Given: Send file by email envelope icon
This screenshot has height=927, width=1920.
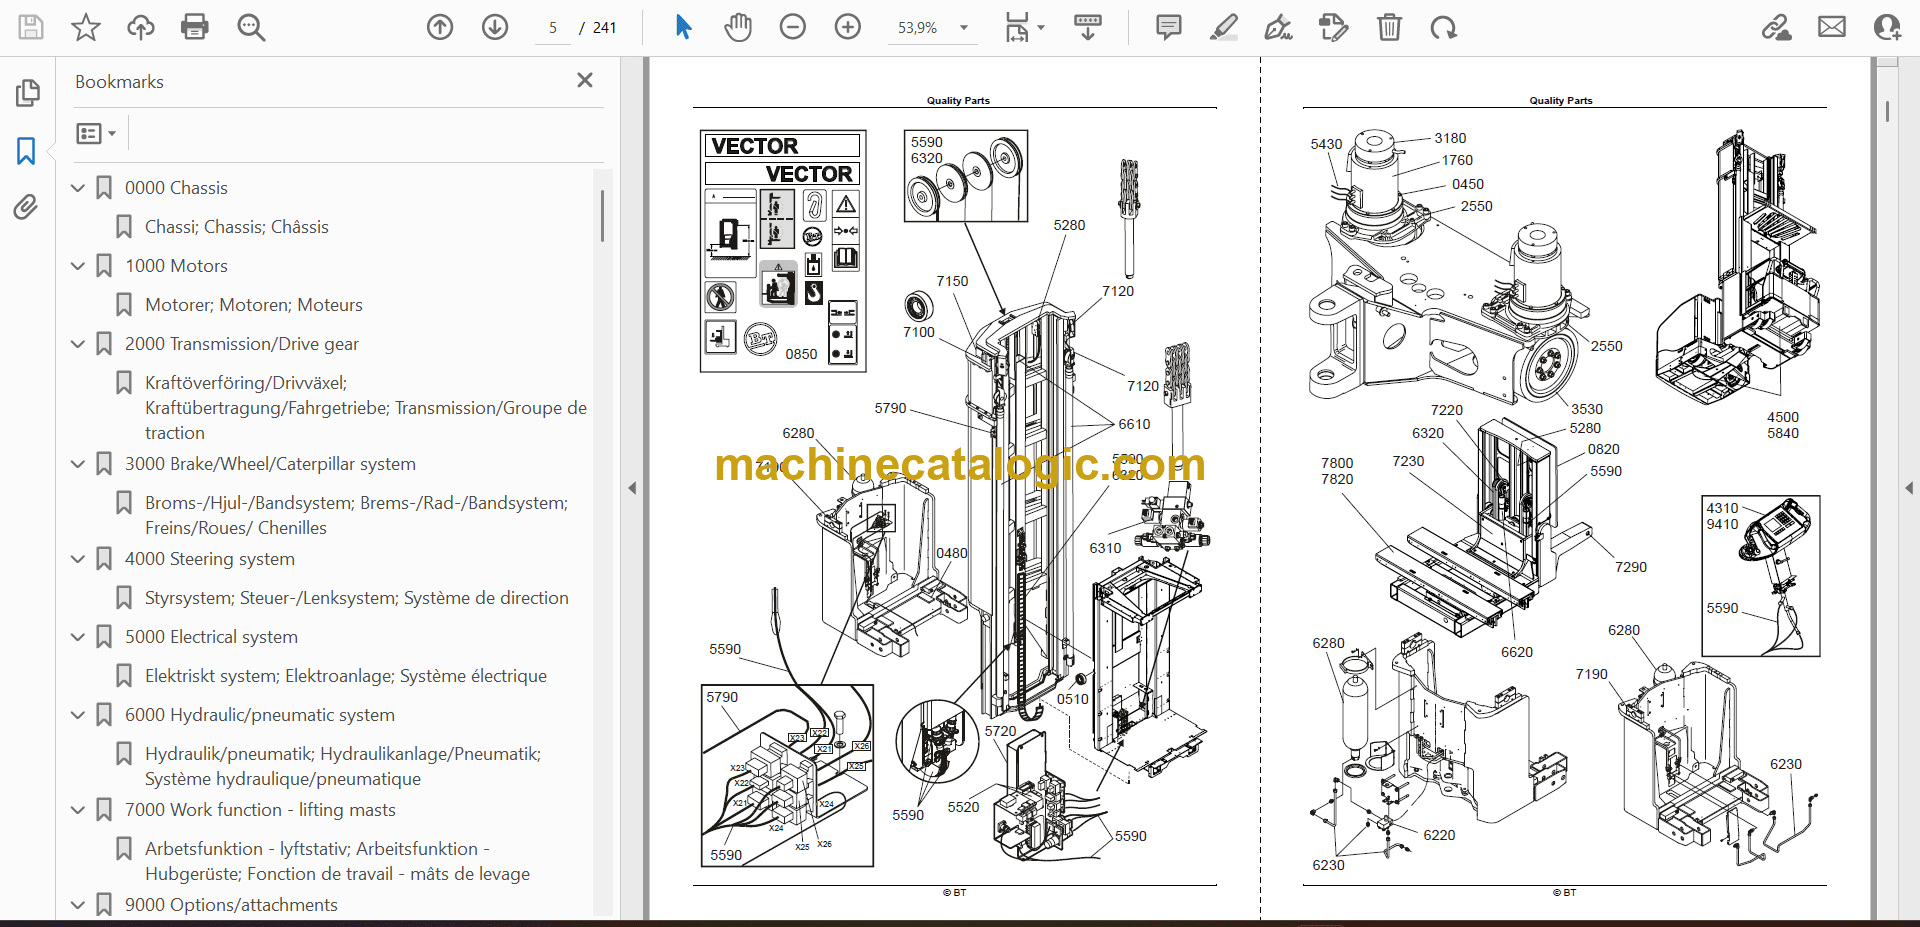Looking at the screenshot, I should pyautogui.click(x=1832, y=27).
